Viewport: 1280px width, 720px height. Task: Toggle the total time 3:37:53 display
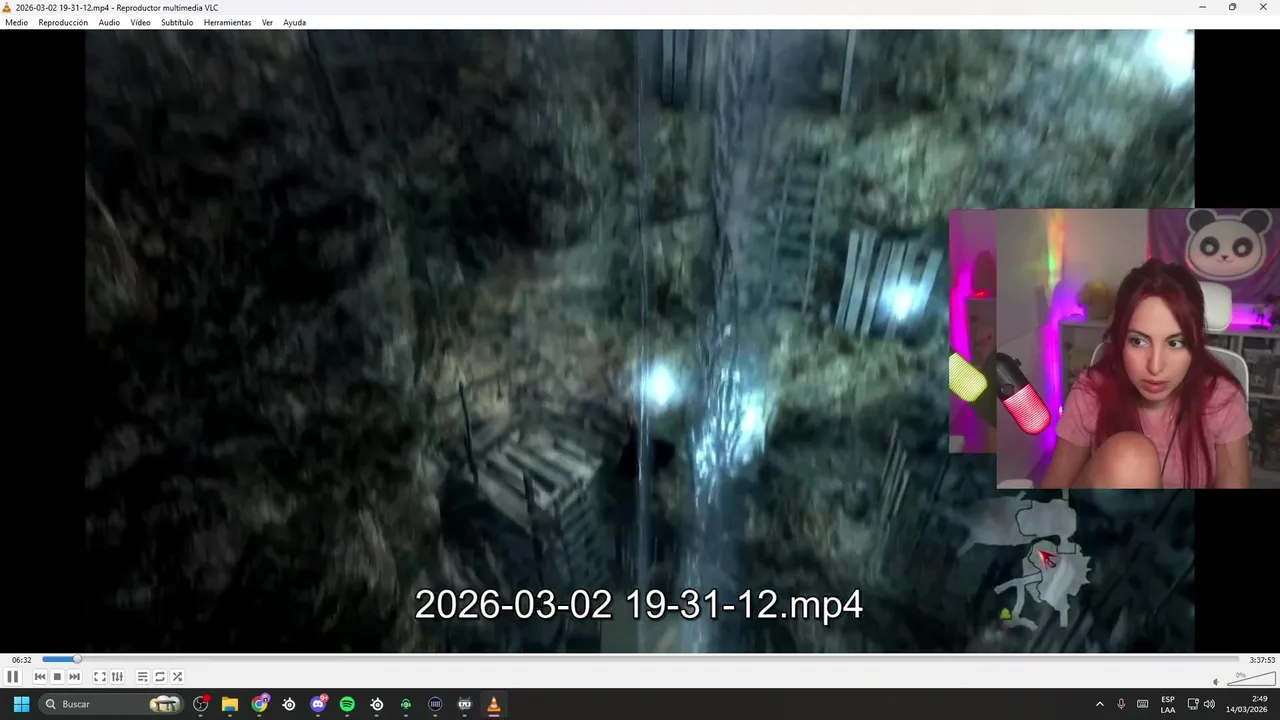point(1262,660)
